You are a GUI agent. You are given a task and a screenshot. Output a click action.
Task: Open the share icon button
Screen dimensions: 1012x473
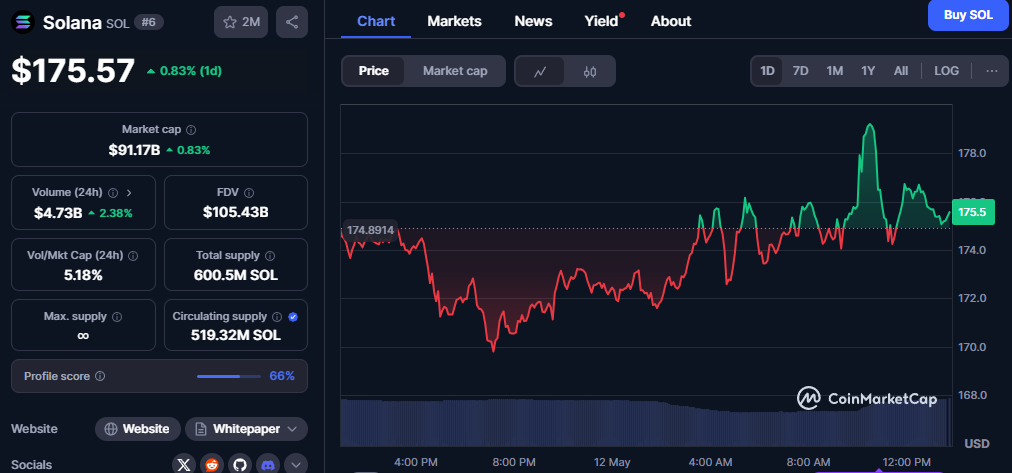[x=292, y=22]
